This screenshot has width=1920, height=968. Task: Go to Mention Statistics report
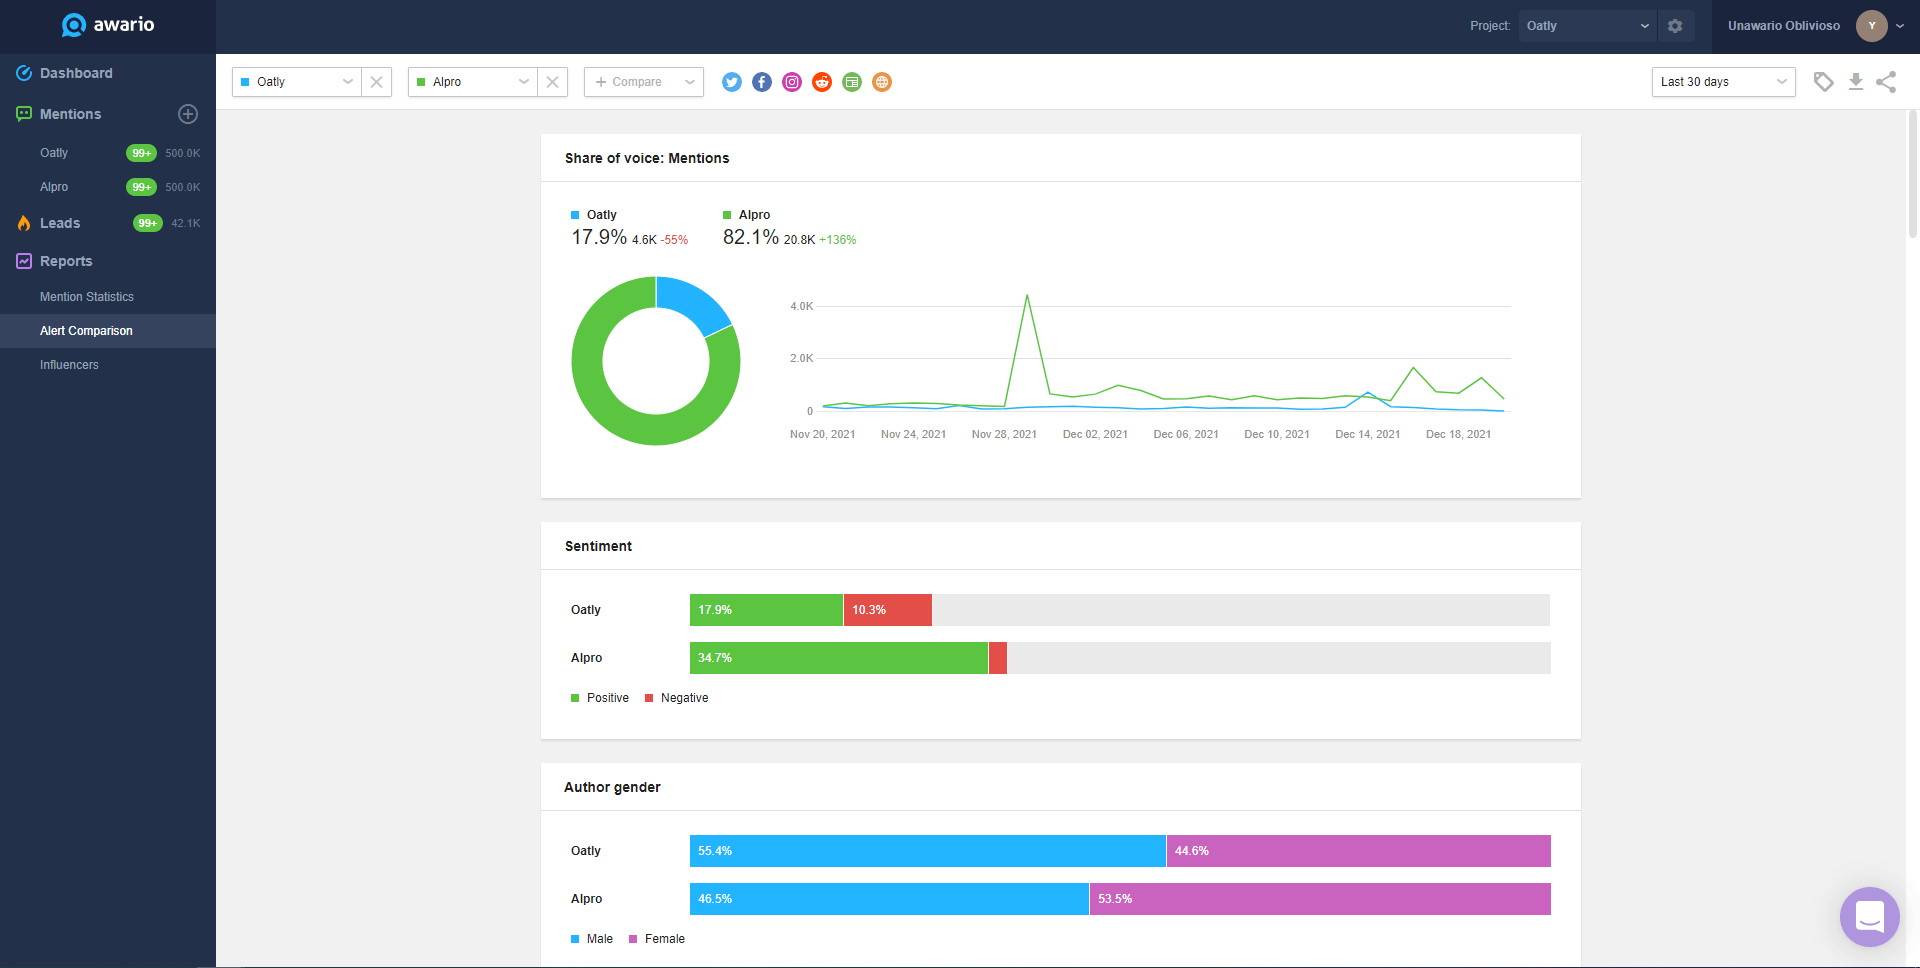(x=87, y=297)
